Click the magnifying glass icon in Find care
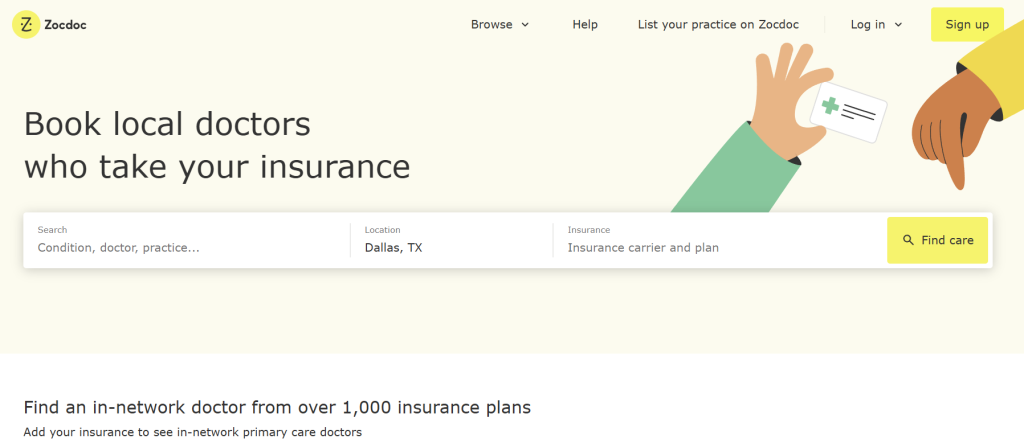 tap(908, 240)
